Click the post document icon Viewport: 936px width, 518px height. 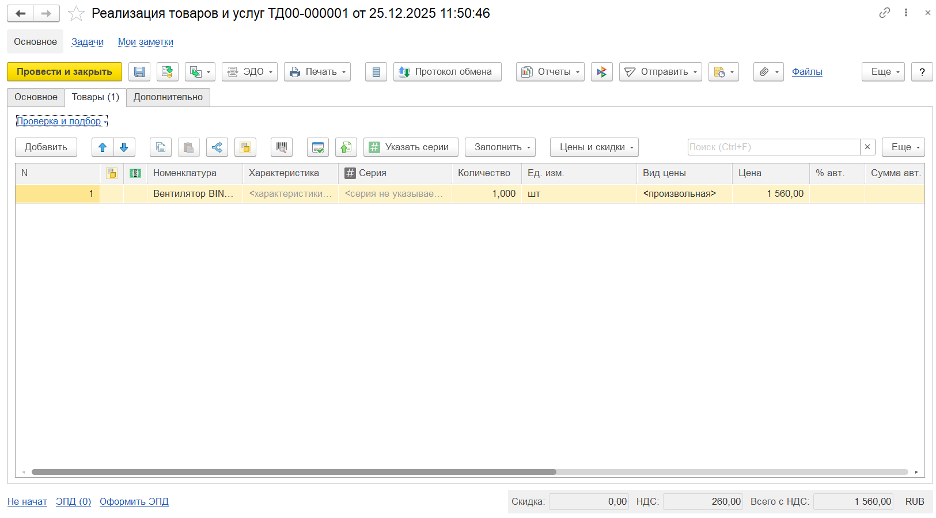tap(167, 72)
